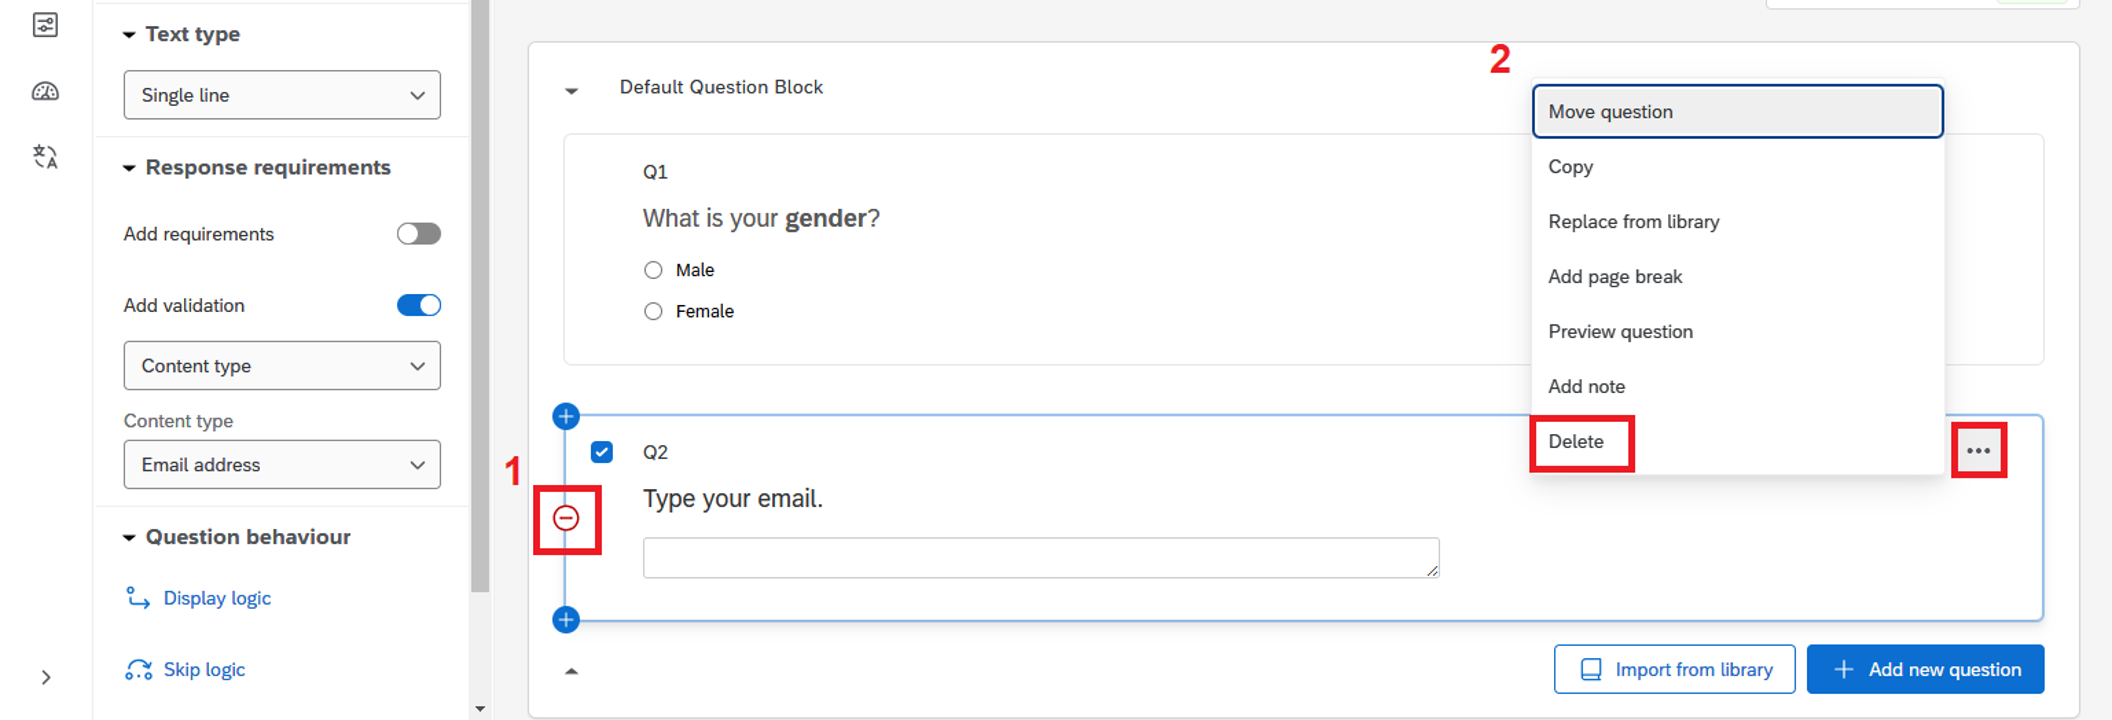Open the survey options icon in left sidebar
2112x720 pixels.
click(x=45, y=25)
